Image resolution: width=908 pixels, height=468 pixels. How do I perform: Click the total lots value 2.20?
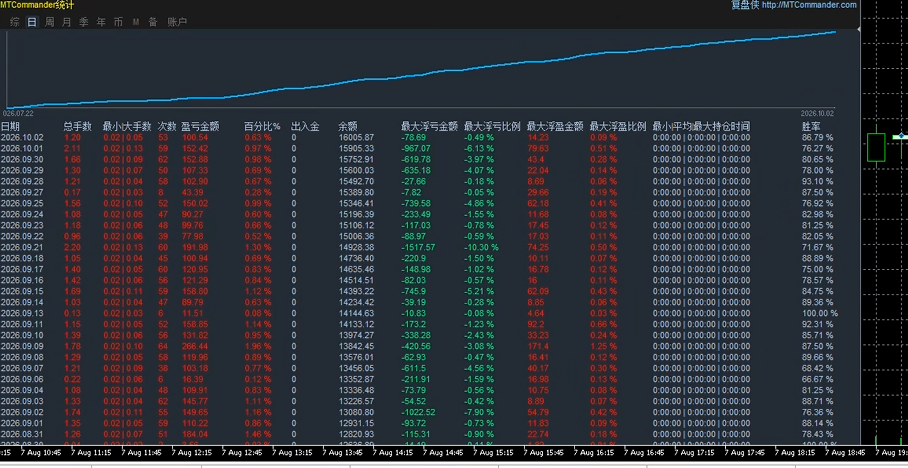(x=72, y=247)
